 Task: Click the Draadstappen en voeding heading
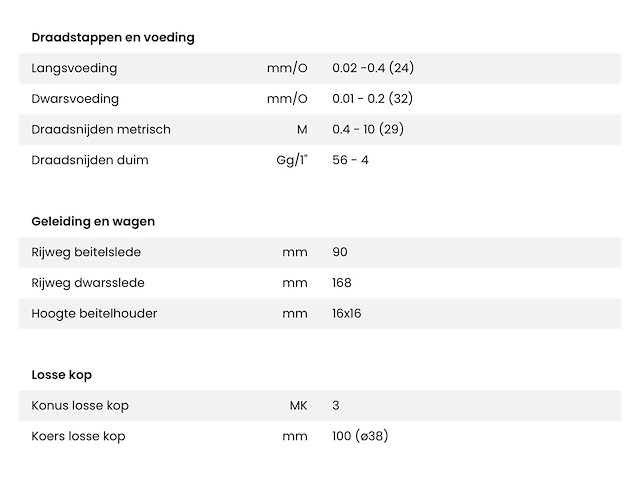(113, 38)
